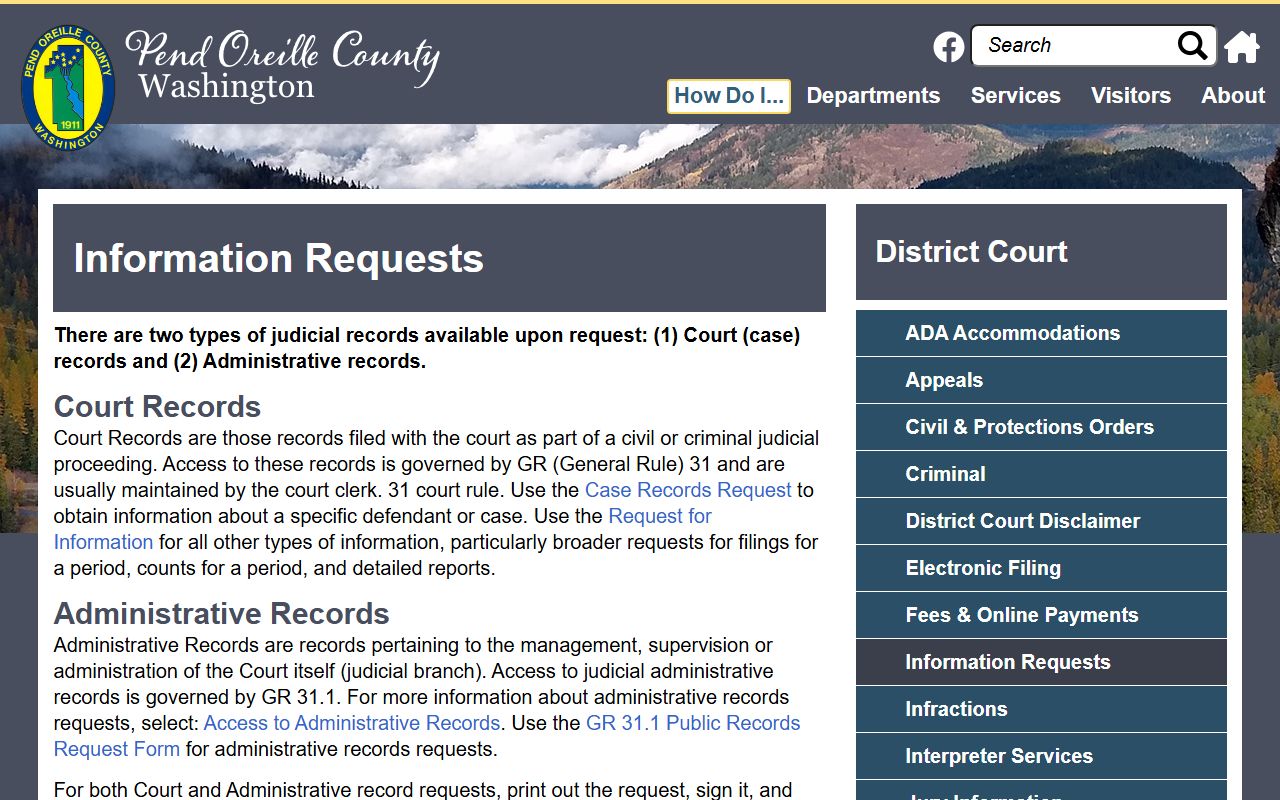Open the Request for Information link
The width and height of the screenshot is (1280, 800).
[383, 529]
